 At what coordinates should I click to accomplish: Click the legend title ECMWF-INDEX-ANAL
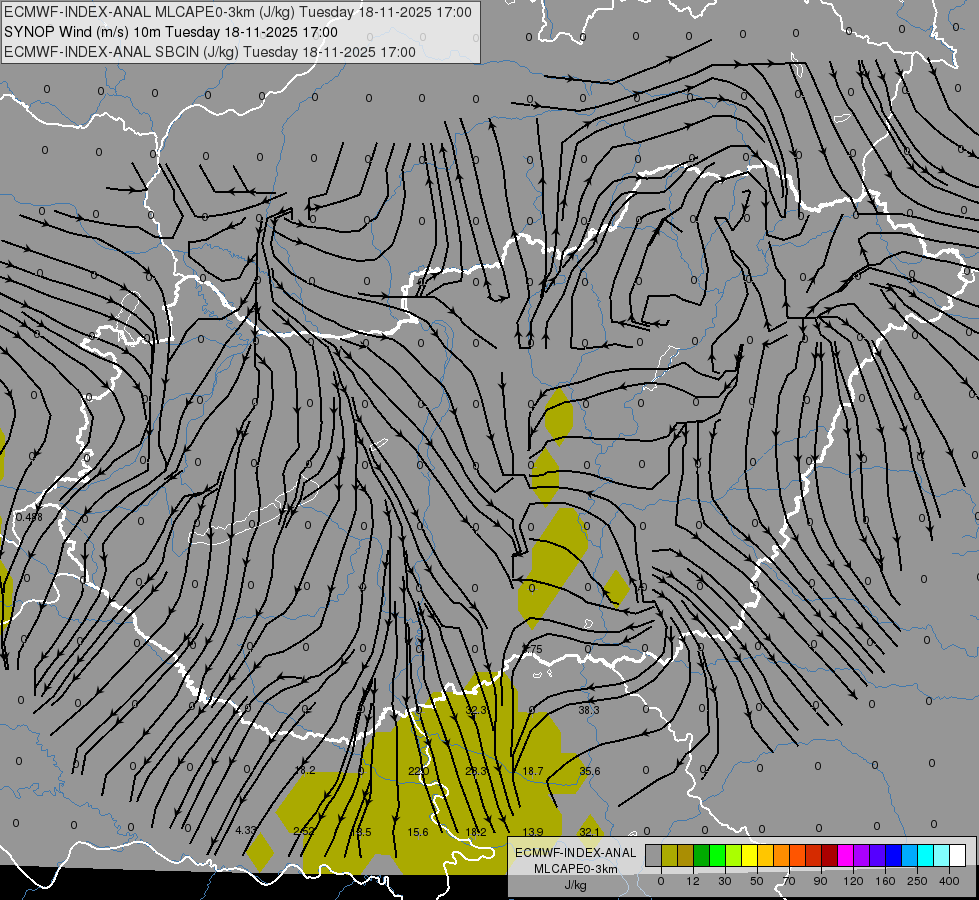point(576,853)
